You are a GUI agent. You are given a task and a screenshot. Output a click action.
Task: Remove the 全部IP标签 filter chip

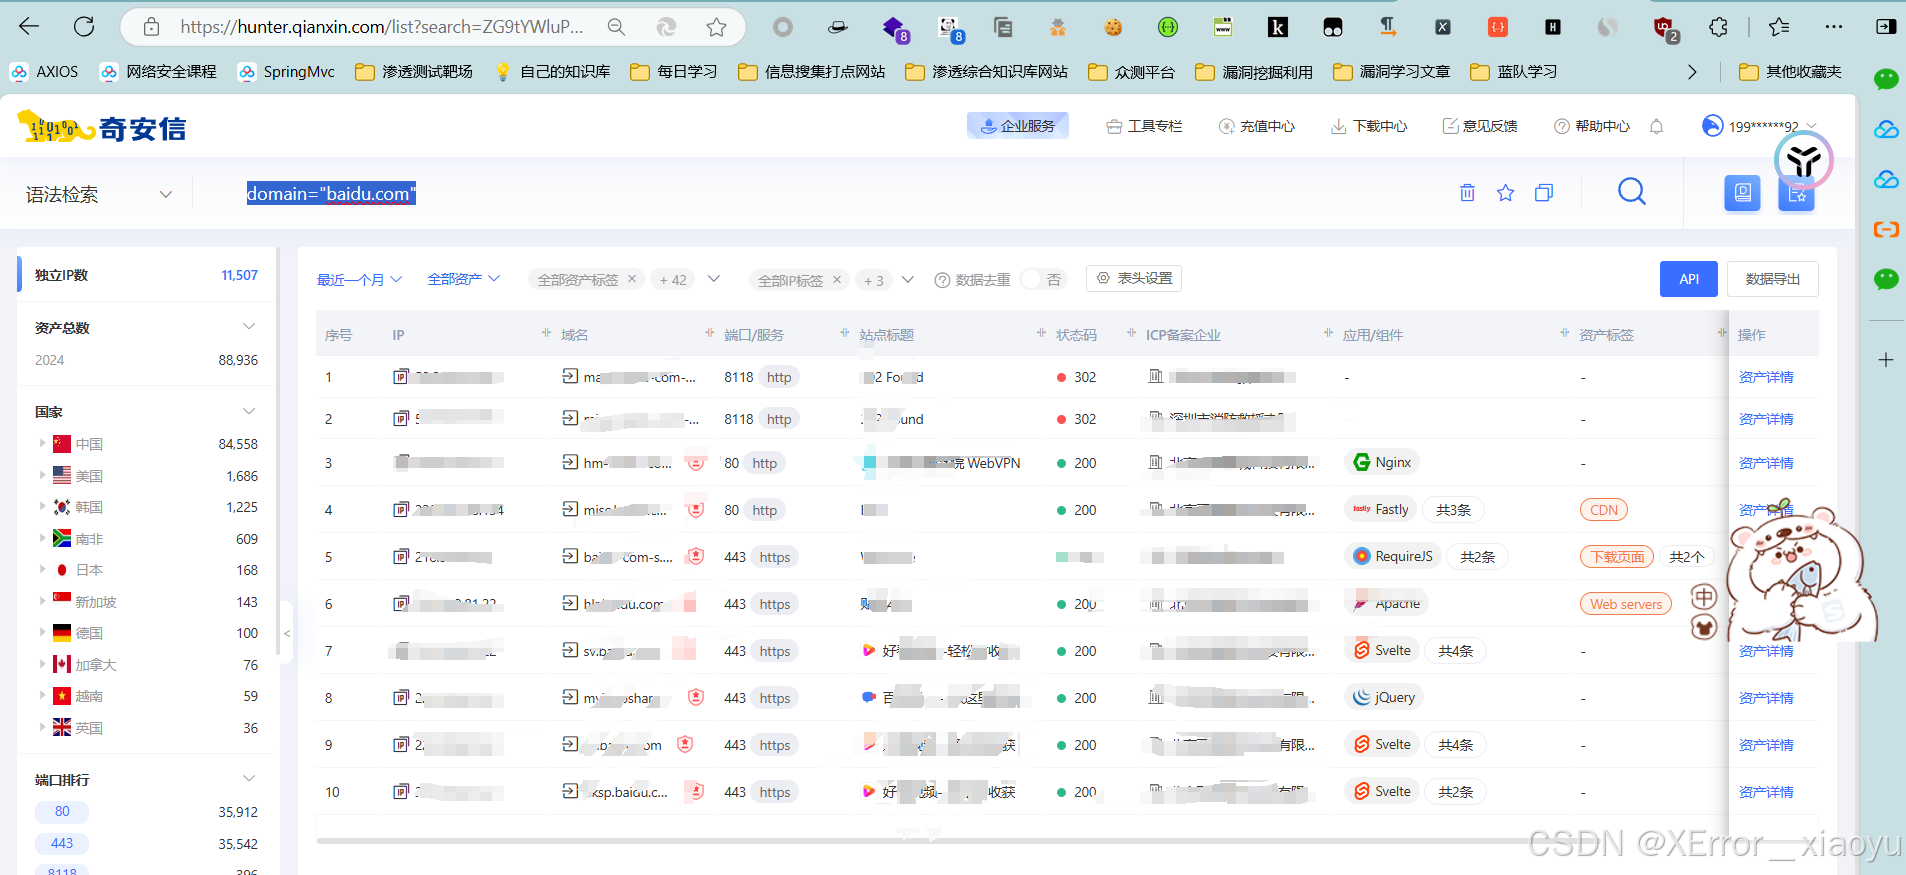tap(837, 279)
